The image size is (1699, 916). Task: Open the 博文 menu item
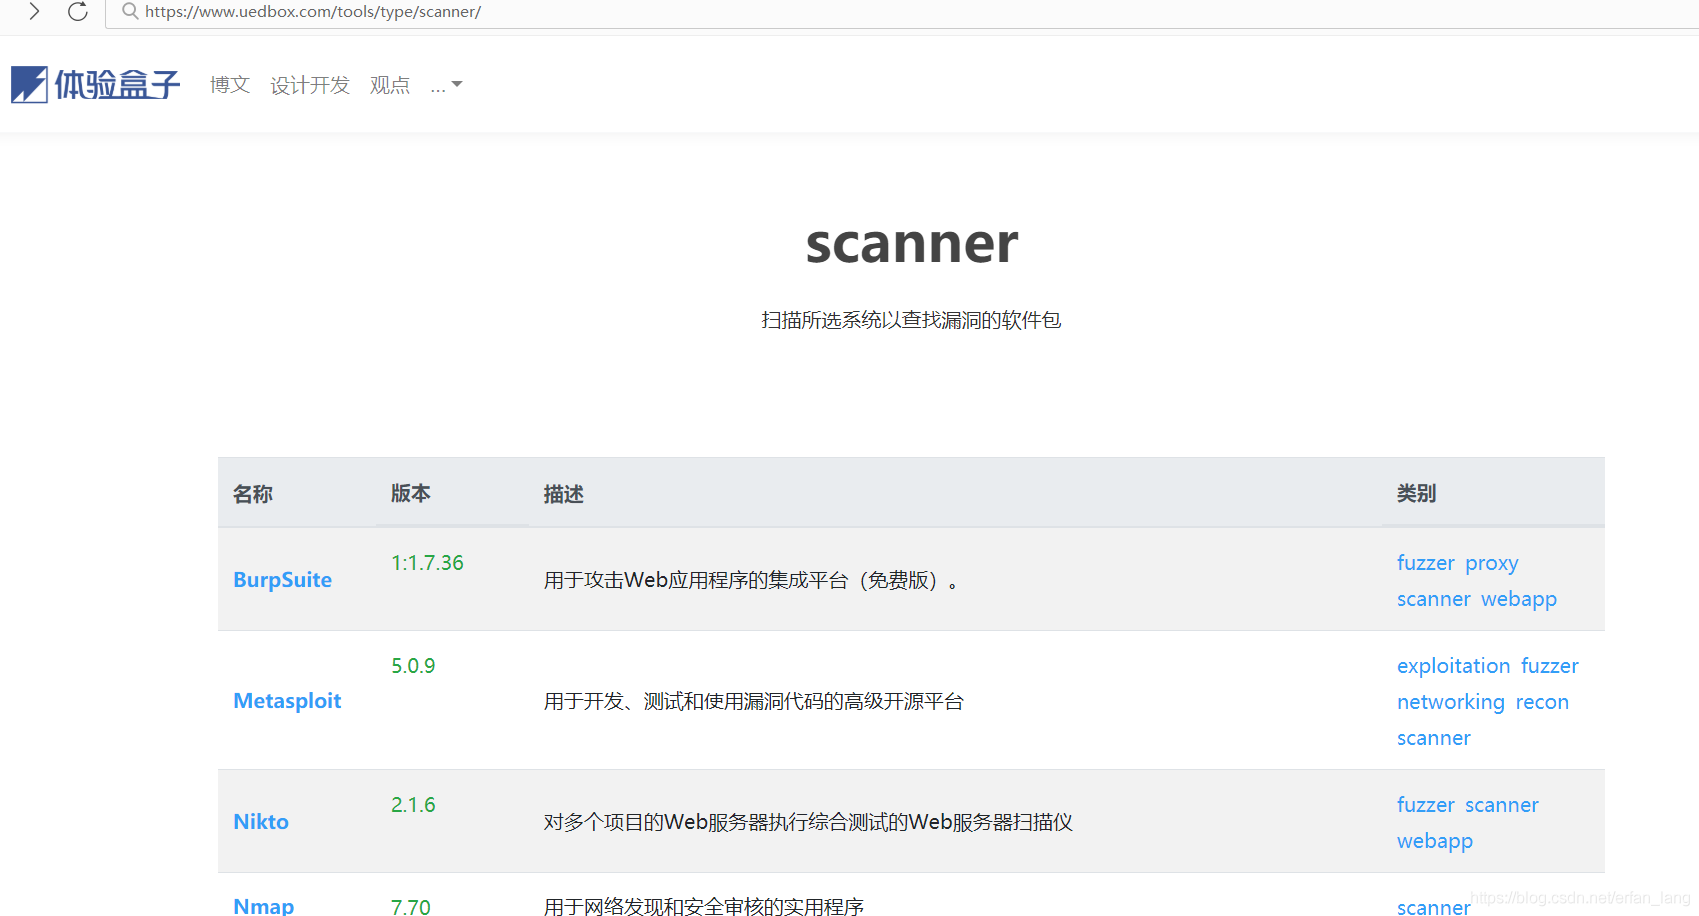[x=230, y=85]
